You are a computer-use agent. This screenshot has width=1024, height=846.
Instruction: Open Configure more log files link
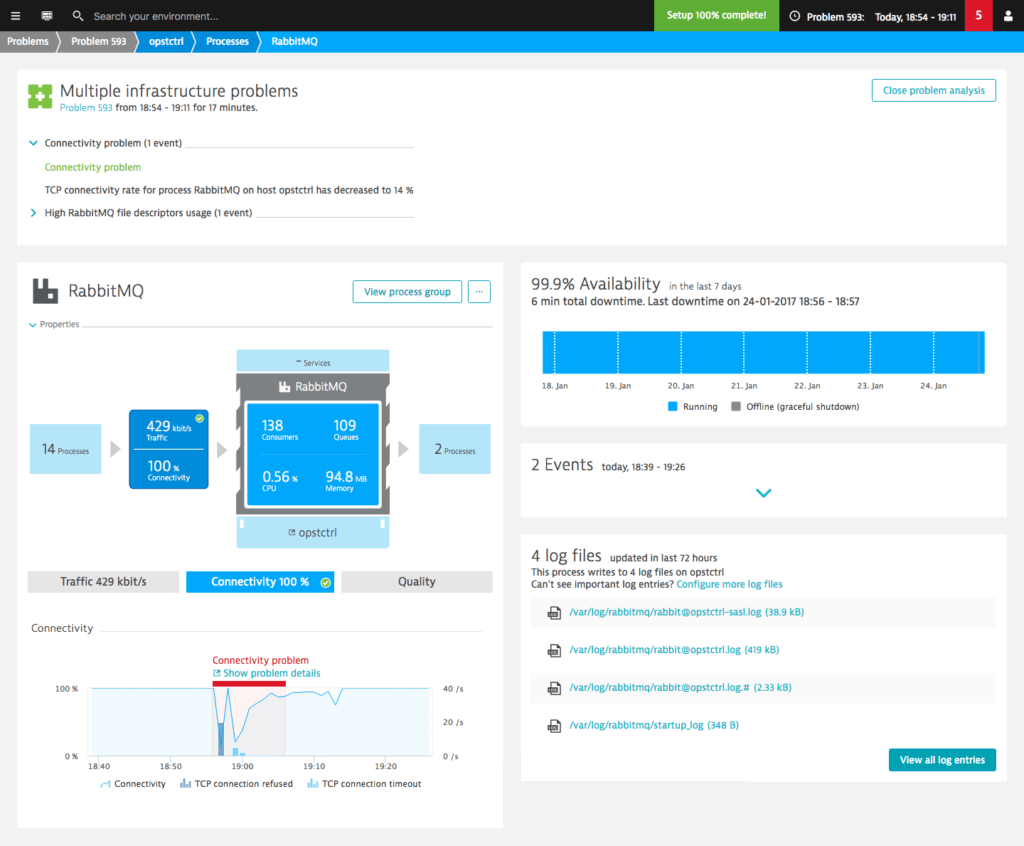tap(729, 584)
